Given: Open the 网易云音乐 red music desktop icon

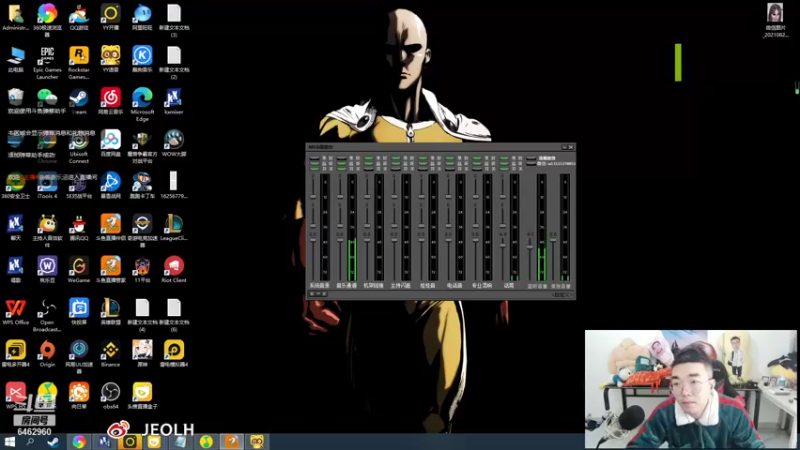Looking at the screenshot, I should 110,101.
